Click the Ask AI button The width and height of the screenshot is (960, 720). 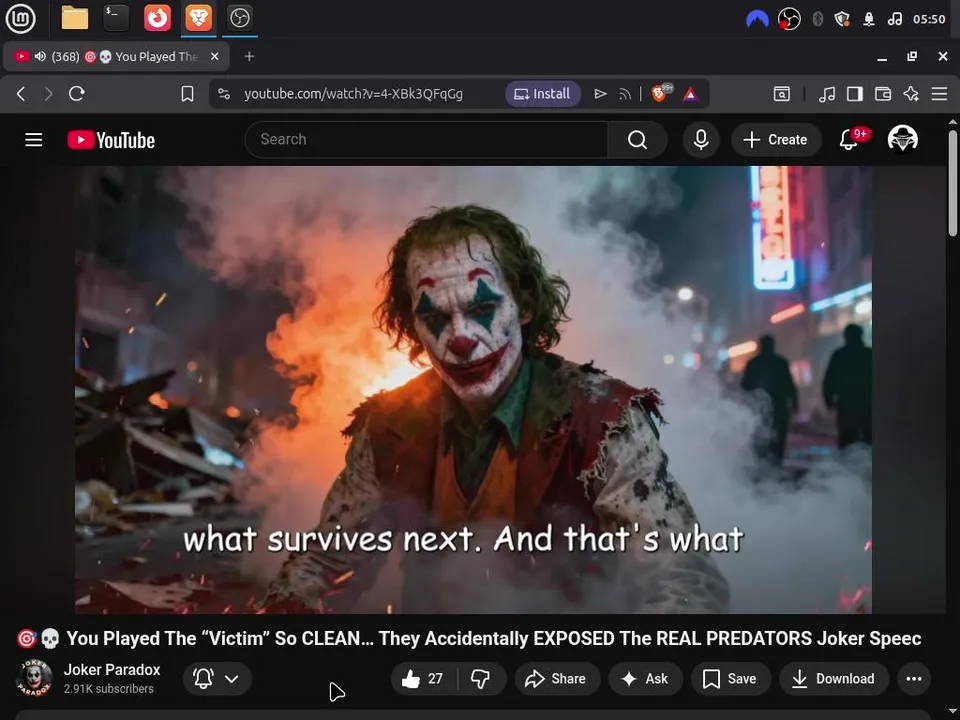(x=645, y=678)
